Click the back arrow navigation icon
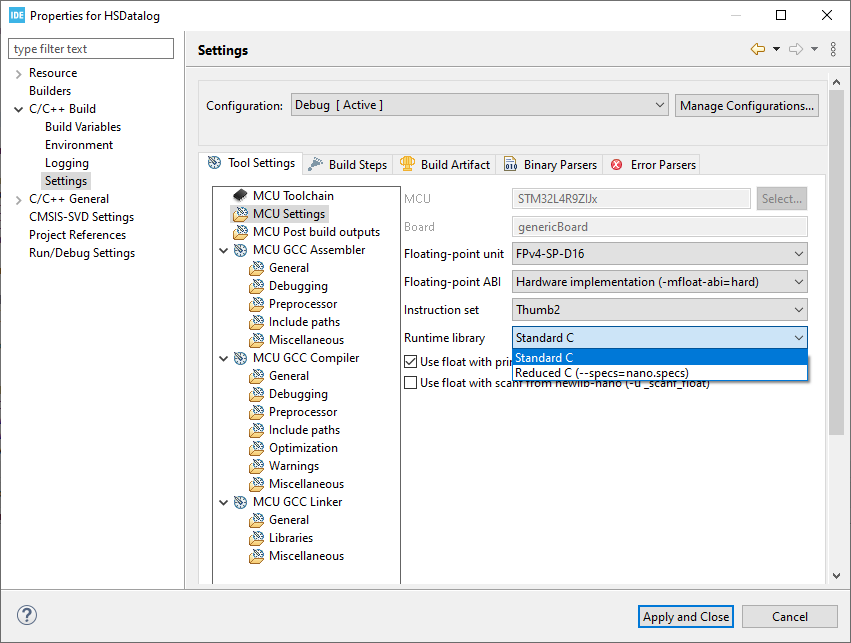 coord(758,49)
